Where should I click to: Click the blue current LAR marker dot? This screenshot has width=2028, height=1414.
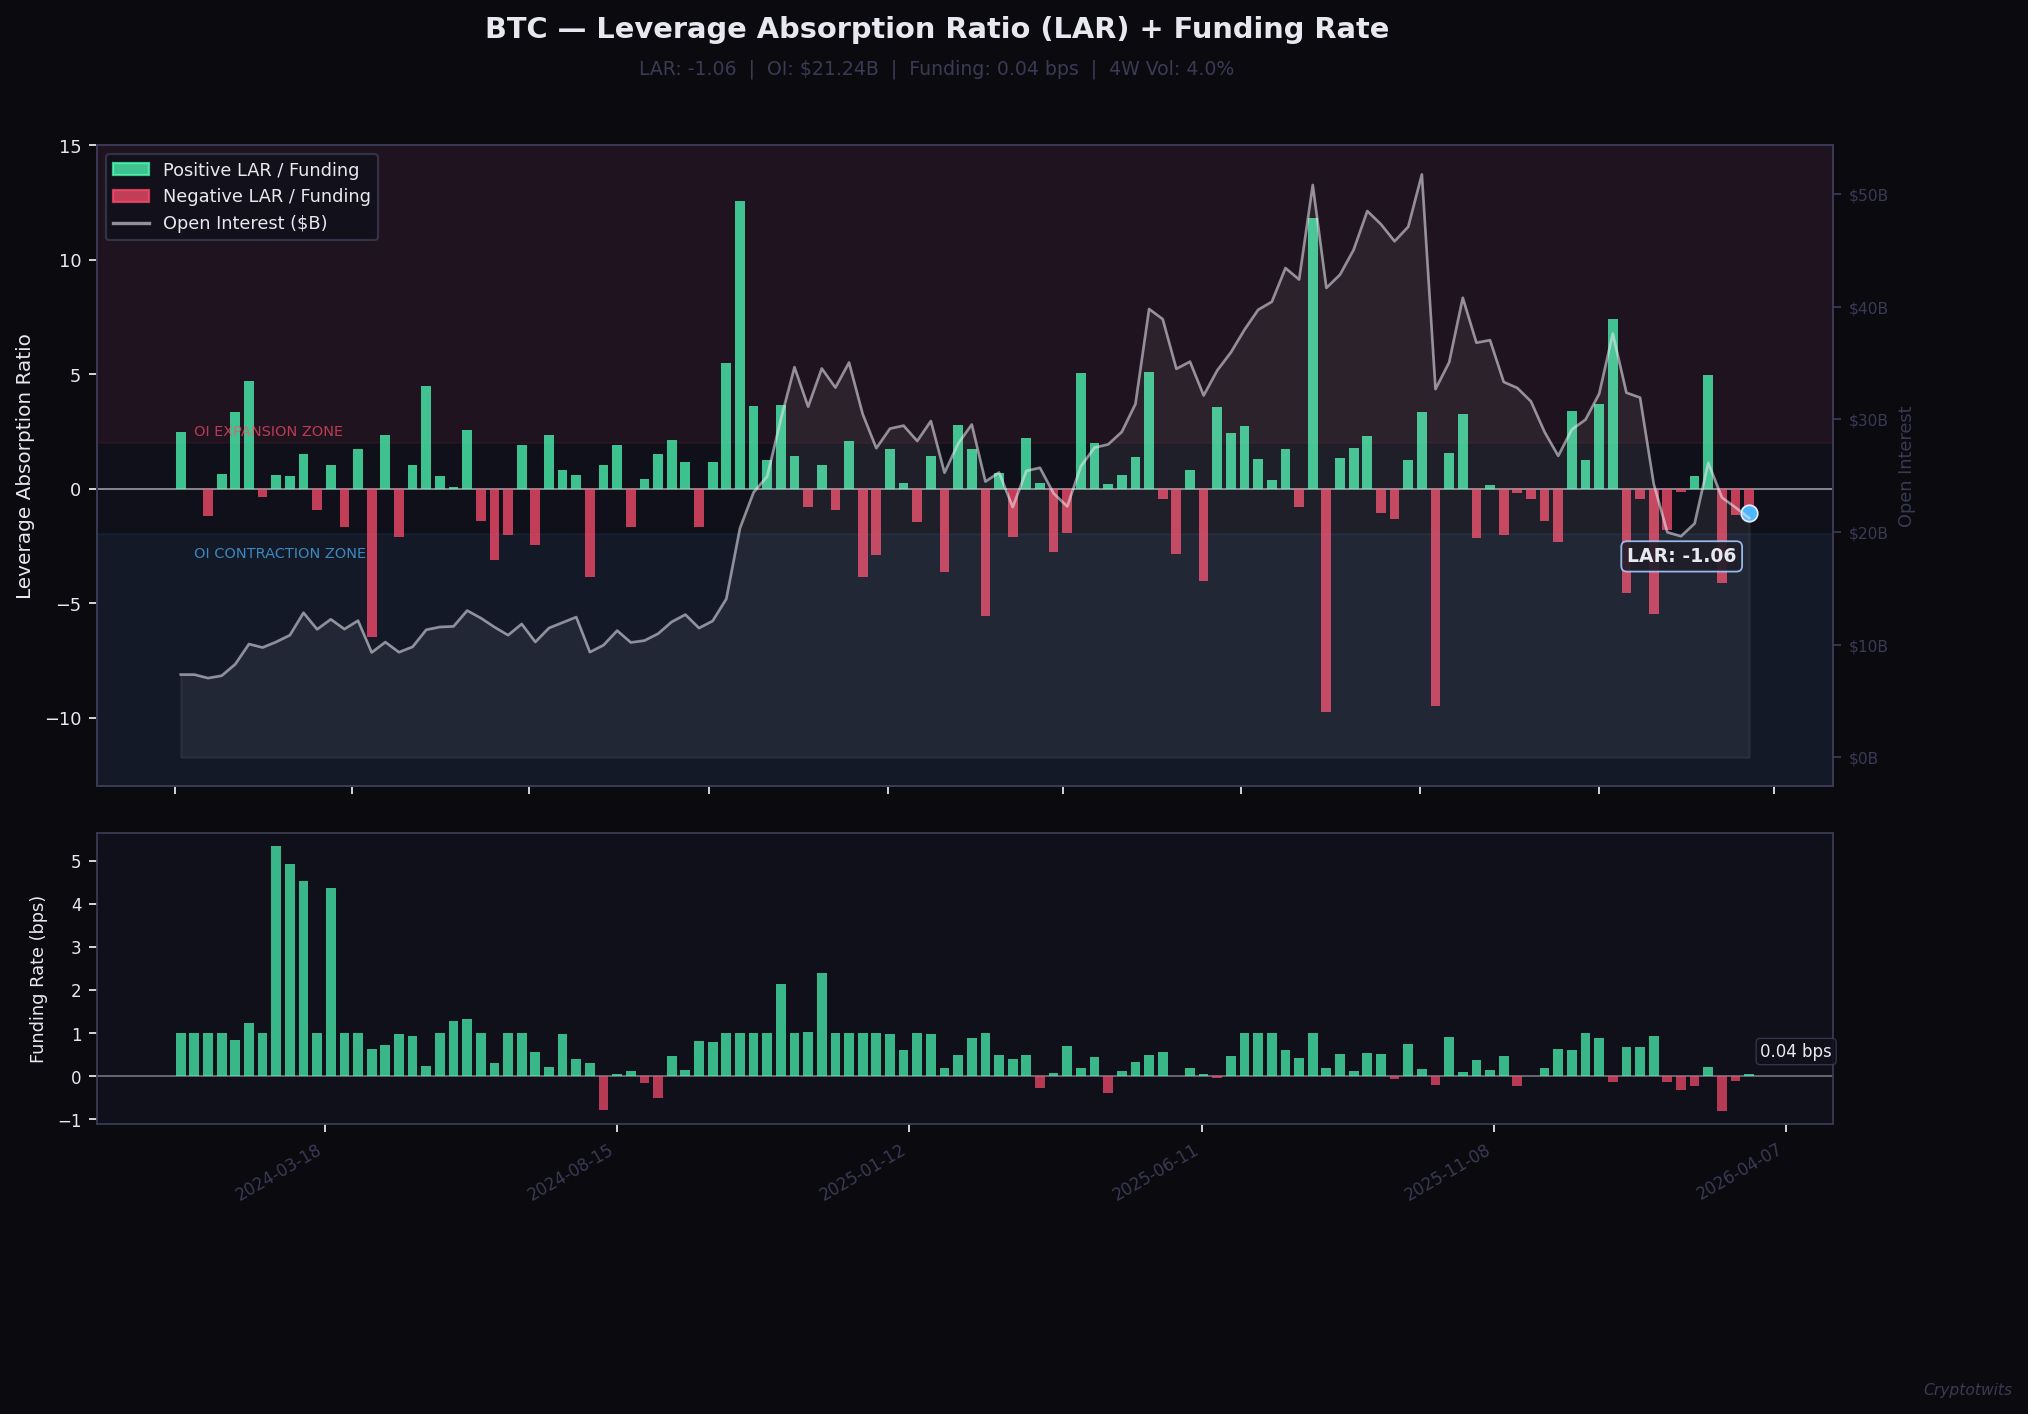point(1749,513)
